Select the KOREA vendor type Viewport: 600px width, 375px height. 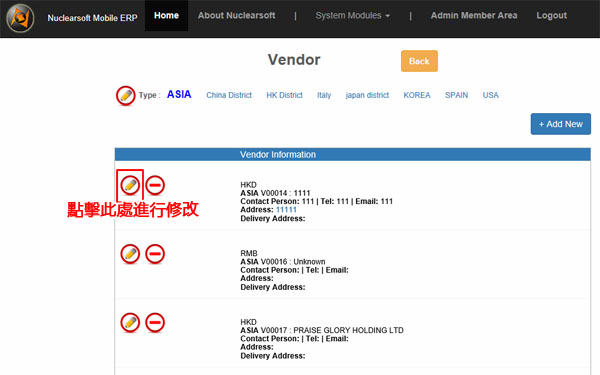pyautogui.click(x=417, y=95)
